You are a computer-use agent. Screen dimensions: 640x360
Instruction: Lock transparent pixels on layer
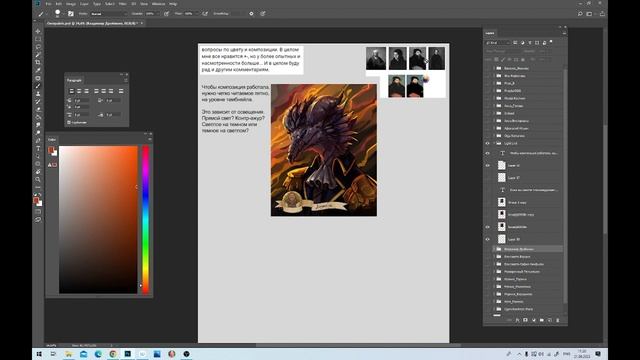point(496,60)
